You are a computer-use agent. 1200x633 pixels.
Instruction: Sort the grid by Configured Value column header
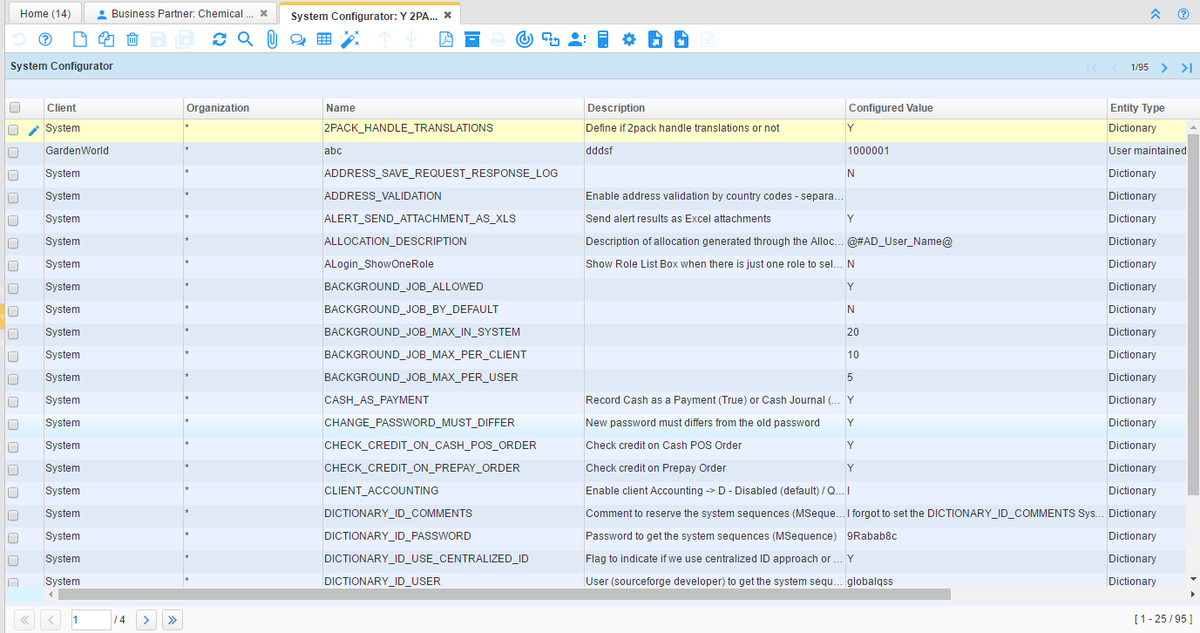(x=891, y=108)
